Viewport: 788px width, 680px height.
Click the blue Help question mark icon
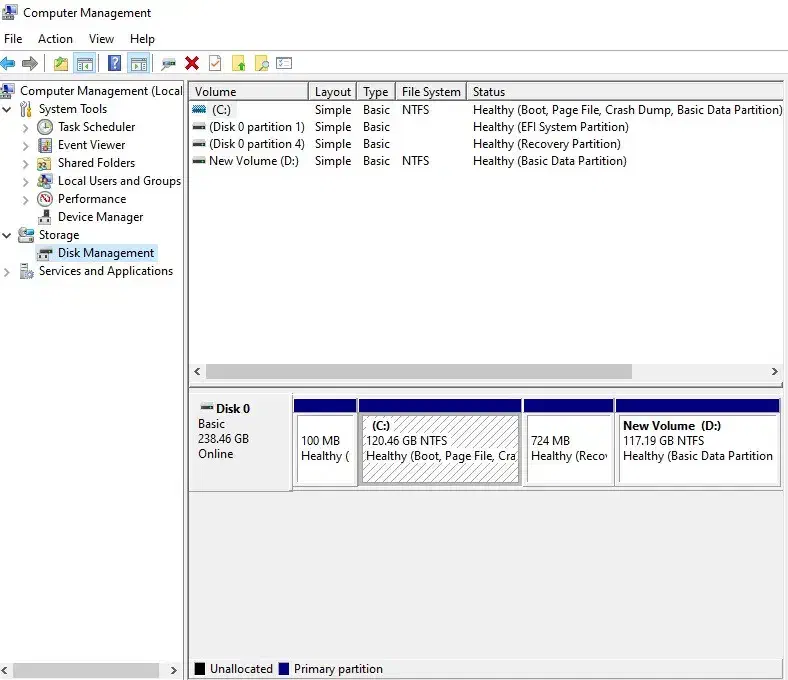[x=114, y=63]
